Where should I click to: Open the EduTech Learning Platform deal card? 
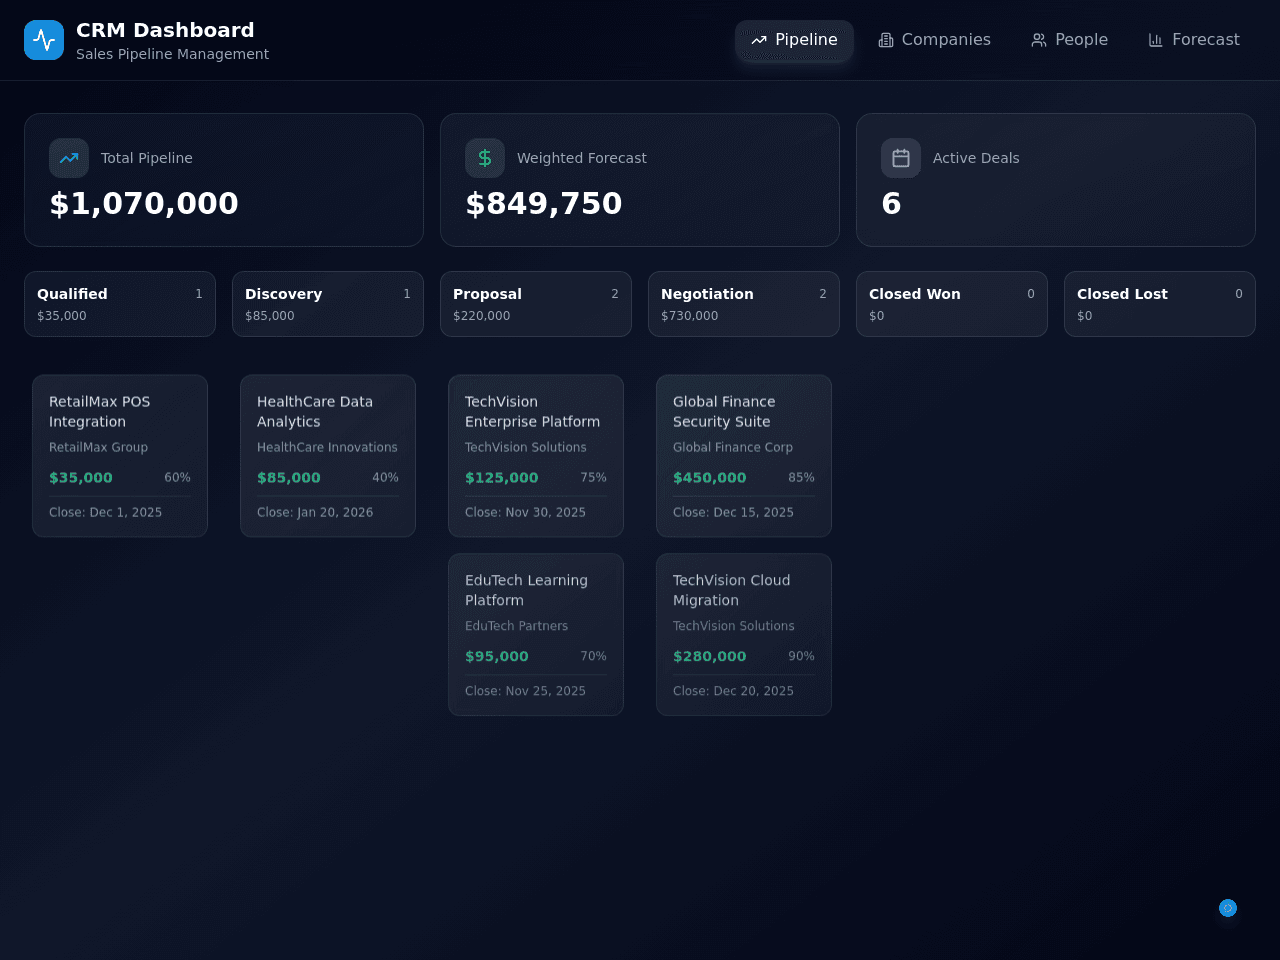[x=536, y=635]
